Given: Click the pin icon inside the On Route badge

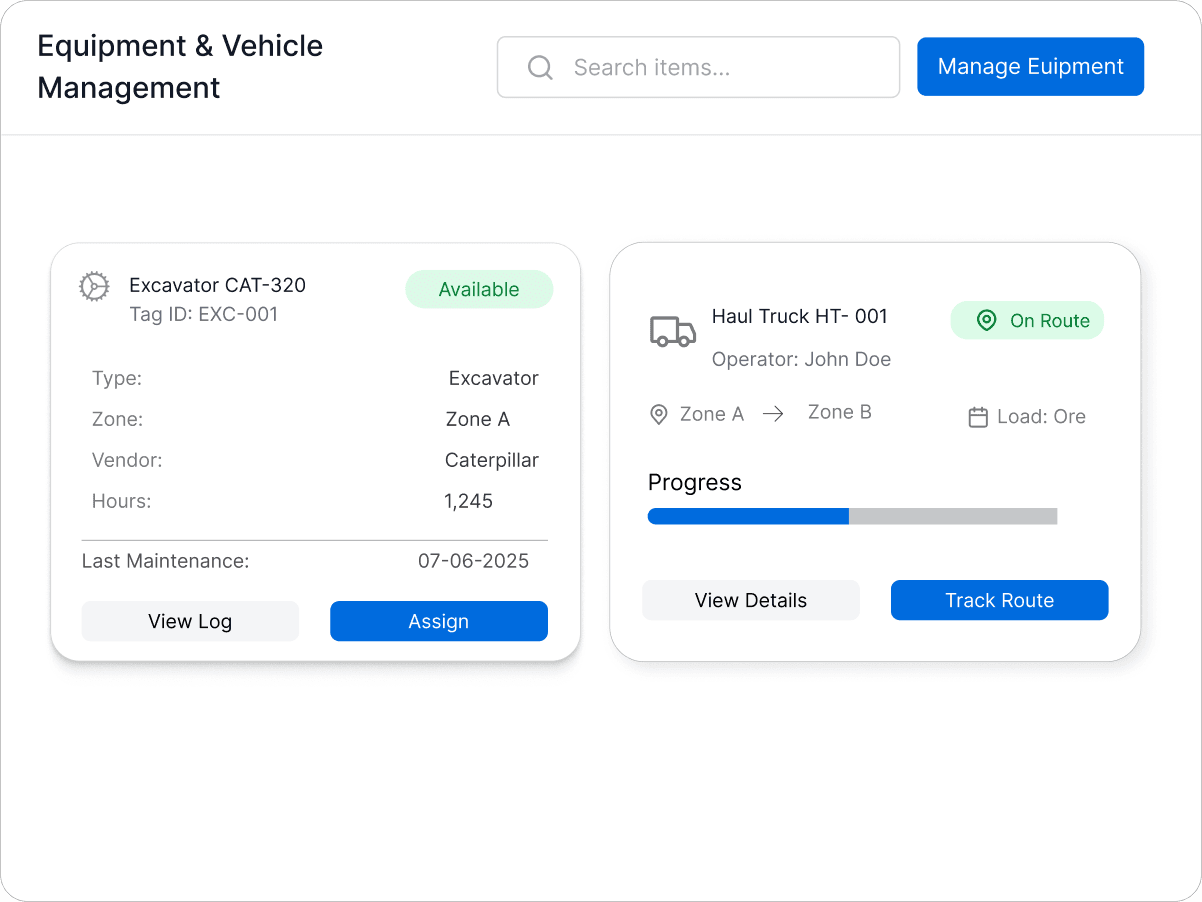Looking at the screenshot, I should click(x=986, y=320).
